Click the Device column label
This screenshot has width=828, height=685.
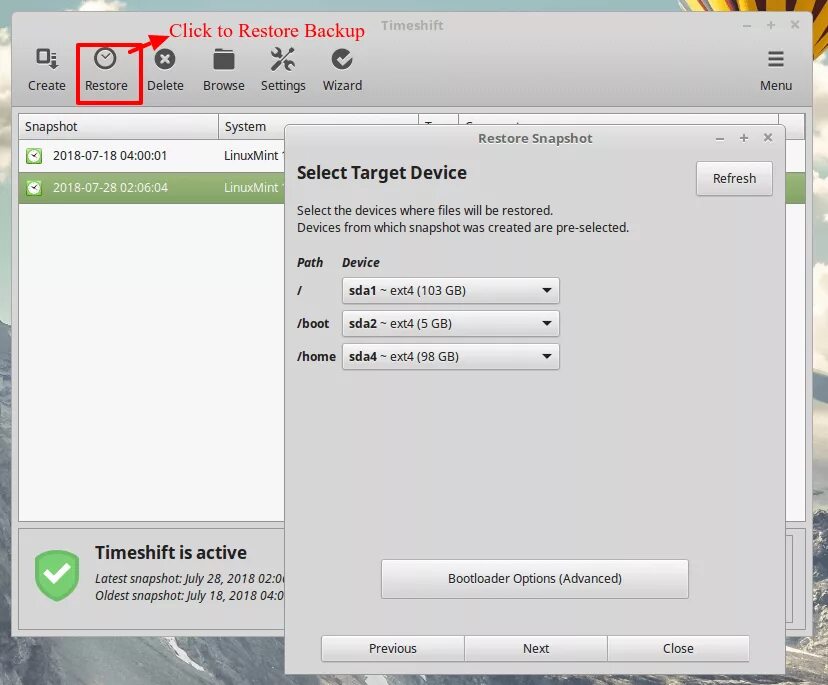coord(361,262)
